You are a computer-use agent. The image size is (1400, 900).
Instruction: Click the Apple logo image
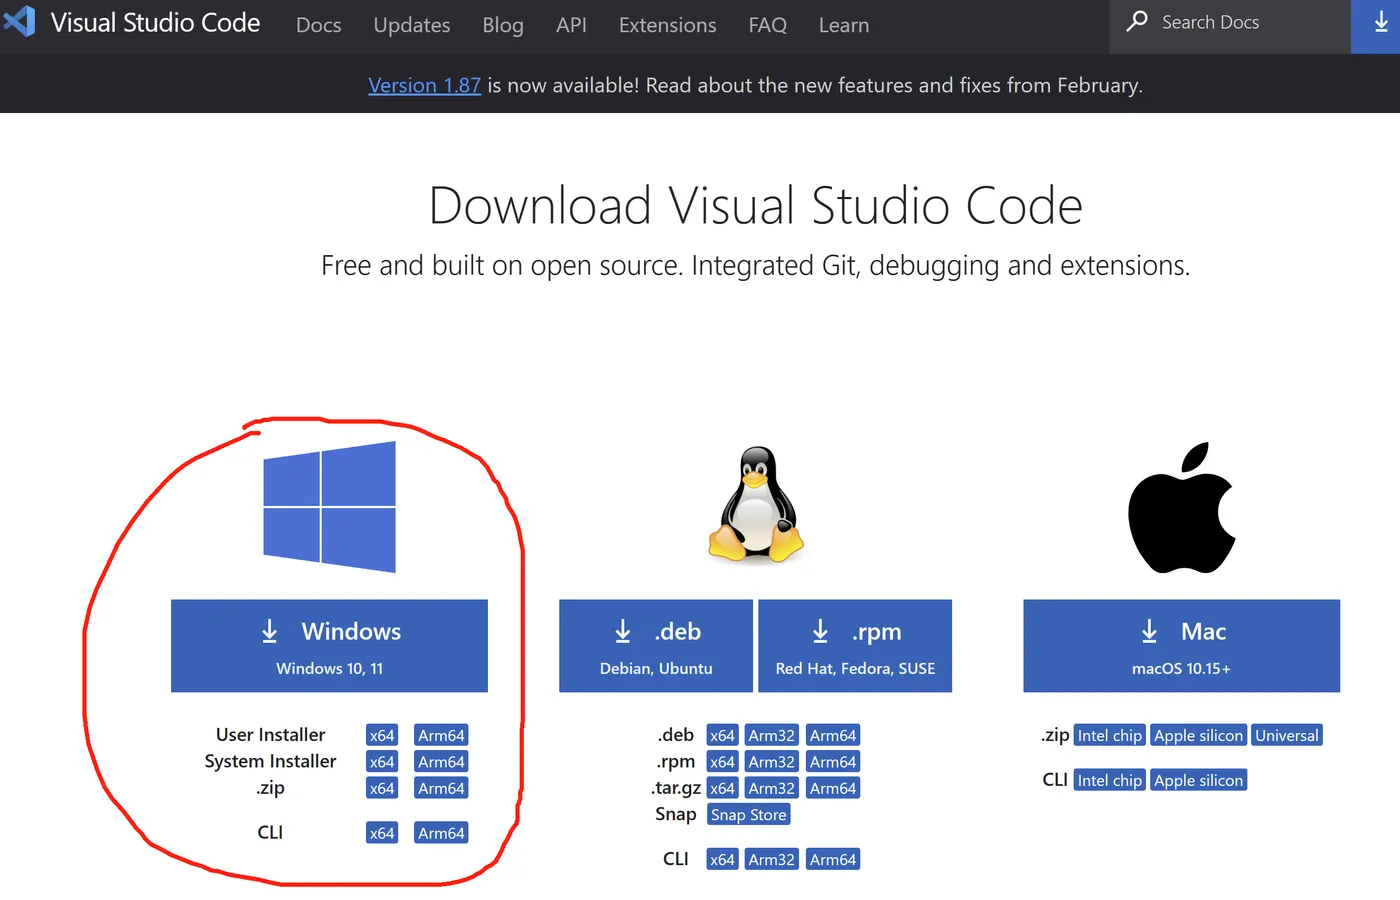1181,508
